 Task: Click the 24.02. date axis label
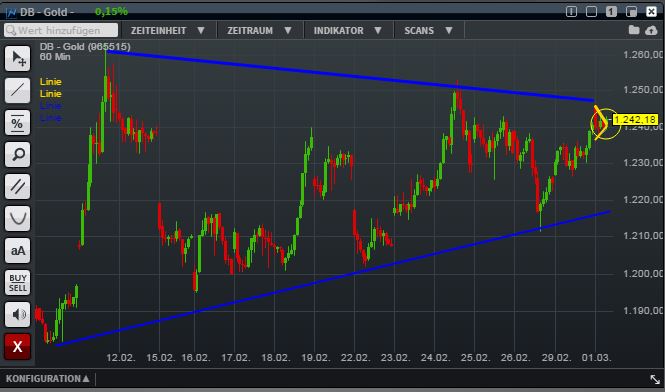(435, 358)
